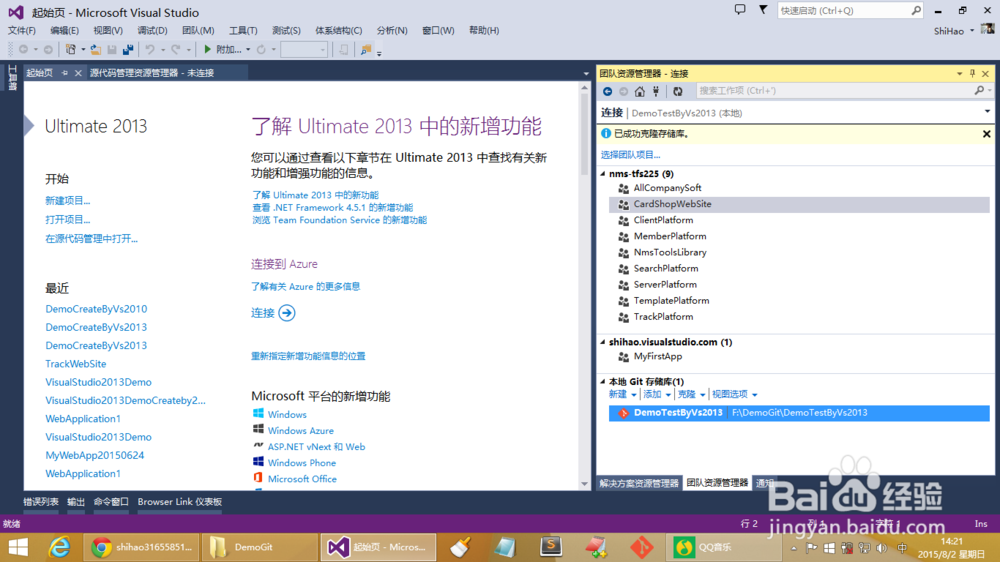Click the 新建项目... link

click(x=68, y=200)
